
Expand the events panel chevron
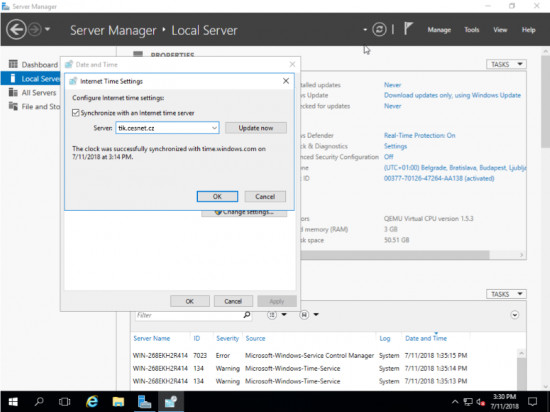click(514, 315)
